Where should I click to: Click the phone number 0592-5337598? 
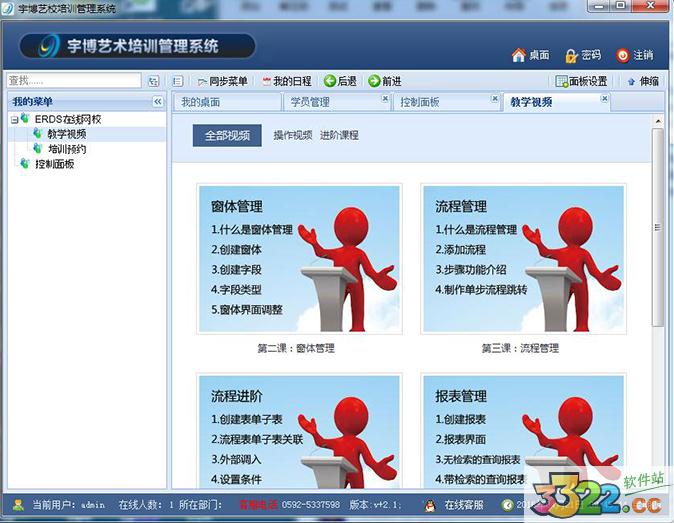click(x=311, y=505)
